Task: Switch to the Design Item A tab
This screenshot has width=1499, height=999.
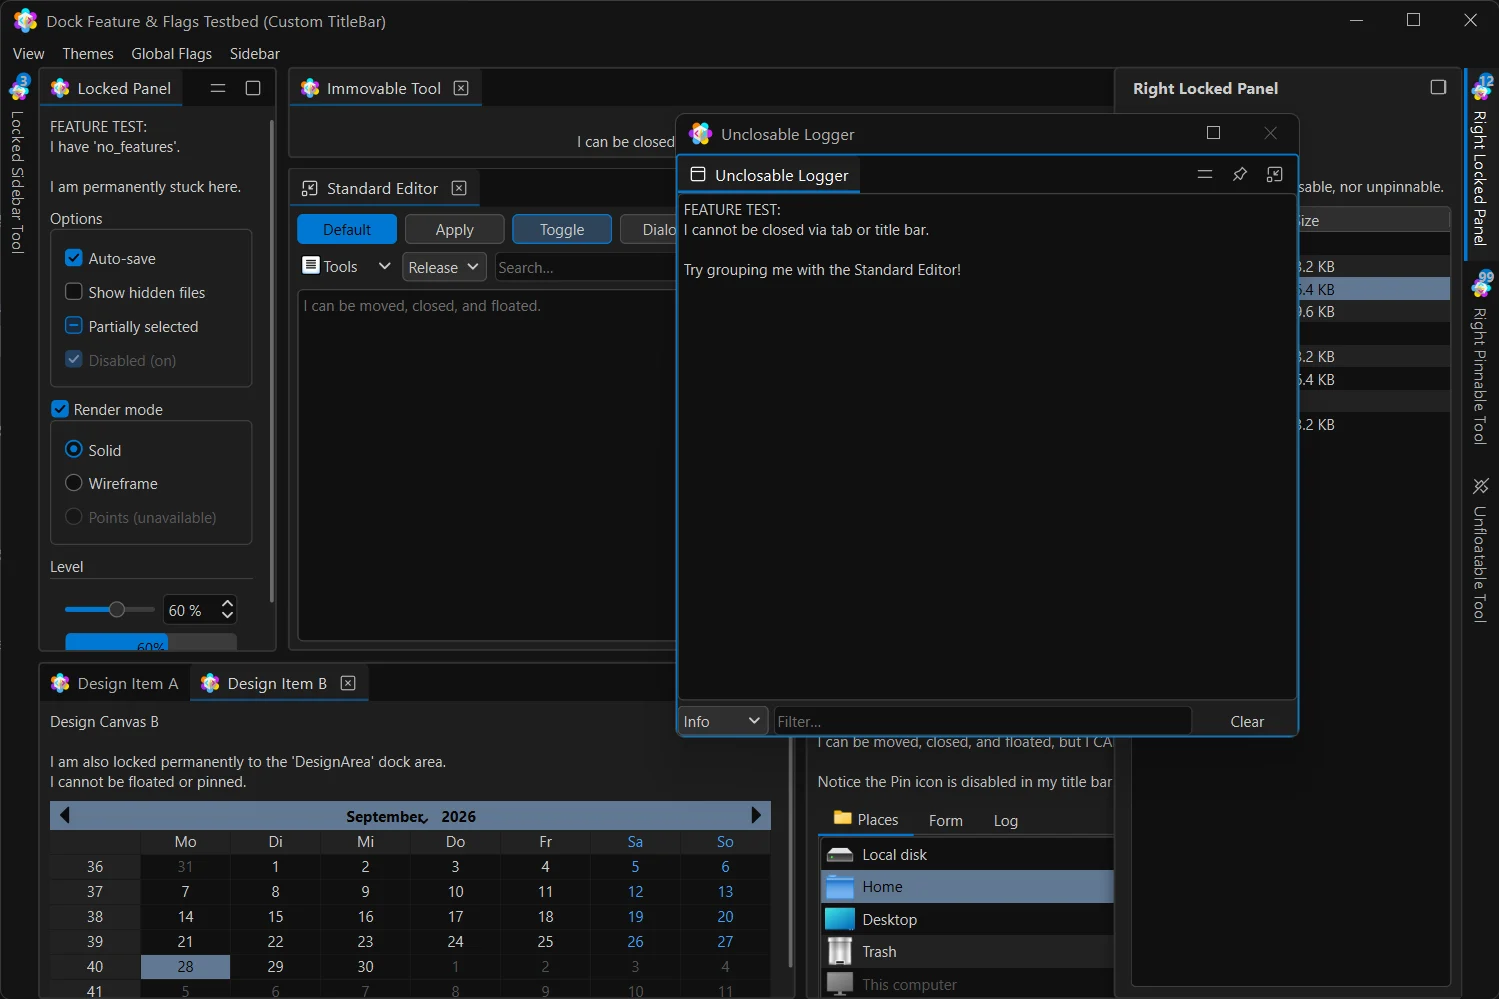Action: coord(115,683)
